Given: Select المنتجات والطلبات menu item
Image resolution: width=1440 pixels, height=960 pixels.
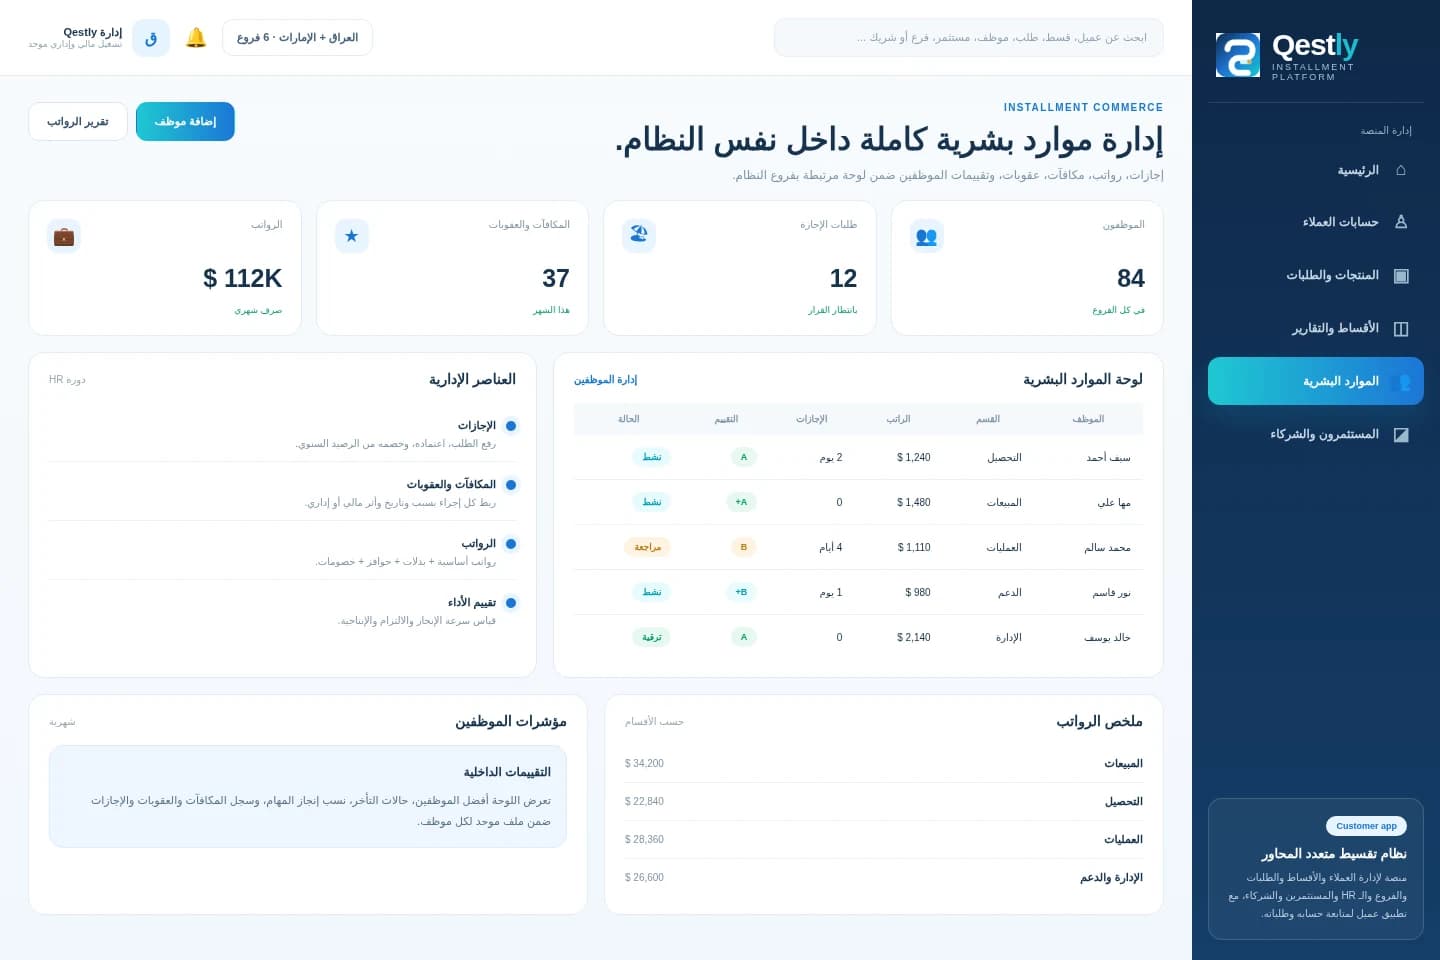Looking at the screenshot, I should coord(1316,275).
